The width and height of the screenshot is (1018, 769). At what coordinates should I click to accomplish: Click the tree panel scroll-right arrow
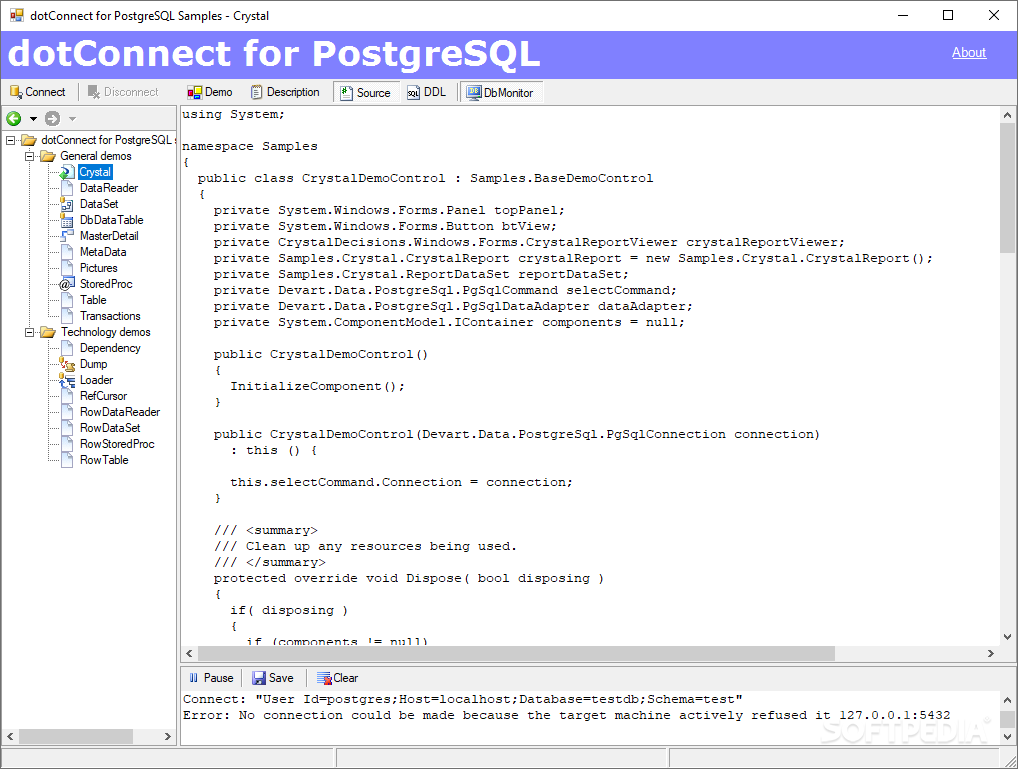pyautogui.click(x=168, y=737)
